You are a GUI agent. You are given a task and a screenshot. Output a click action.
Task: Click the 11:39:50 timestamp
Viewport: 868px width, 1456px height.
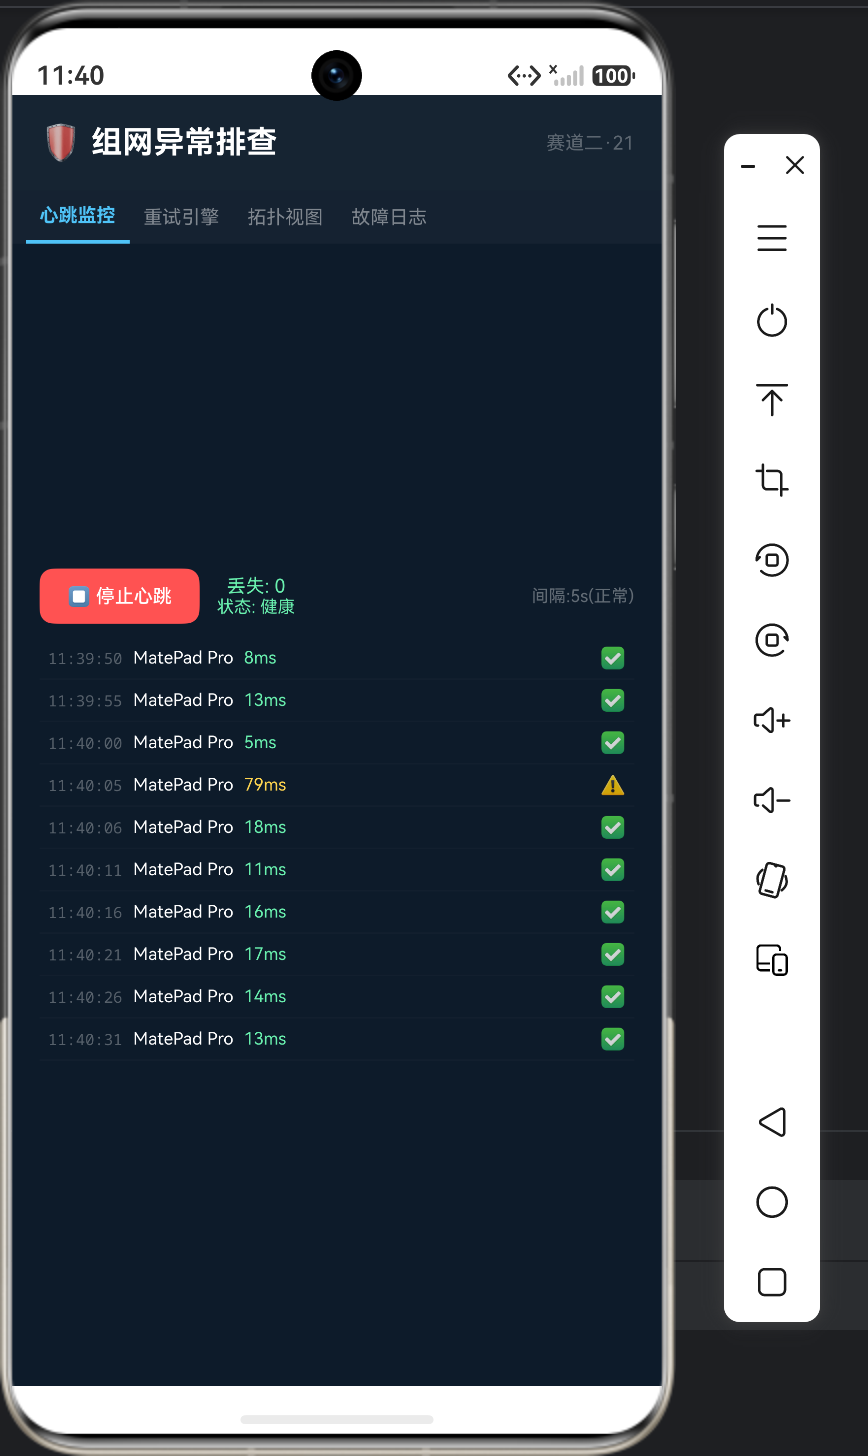[x=85, y=659]
